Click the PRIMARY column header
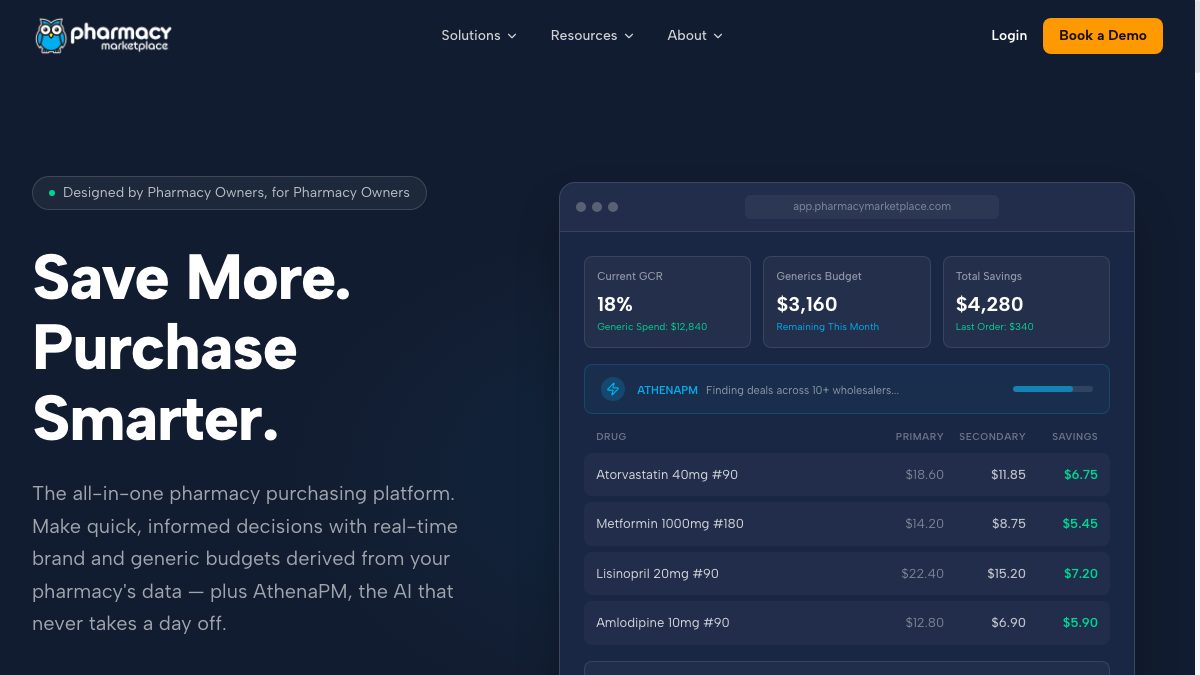The height and width of the screenshot is (675, 1200). coord(919,437)
